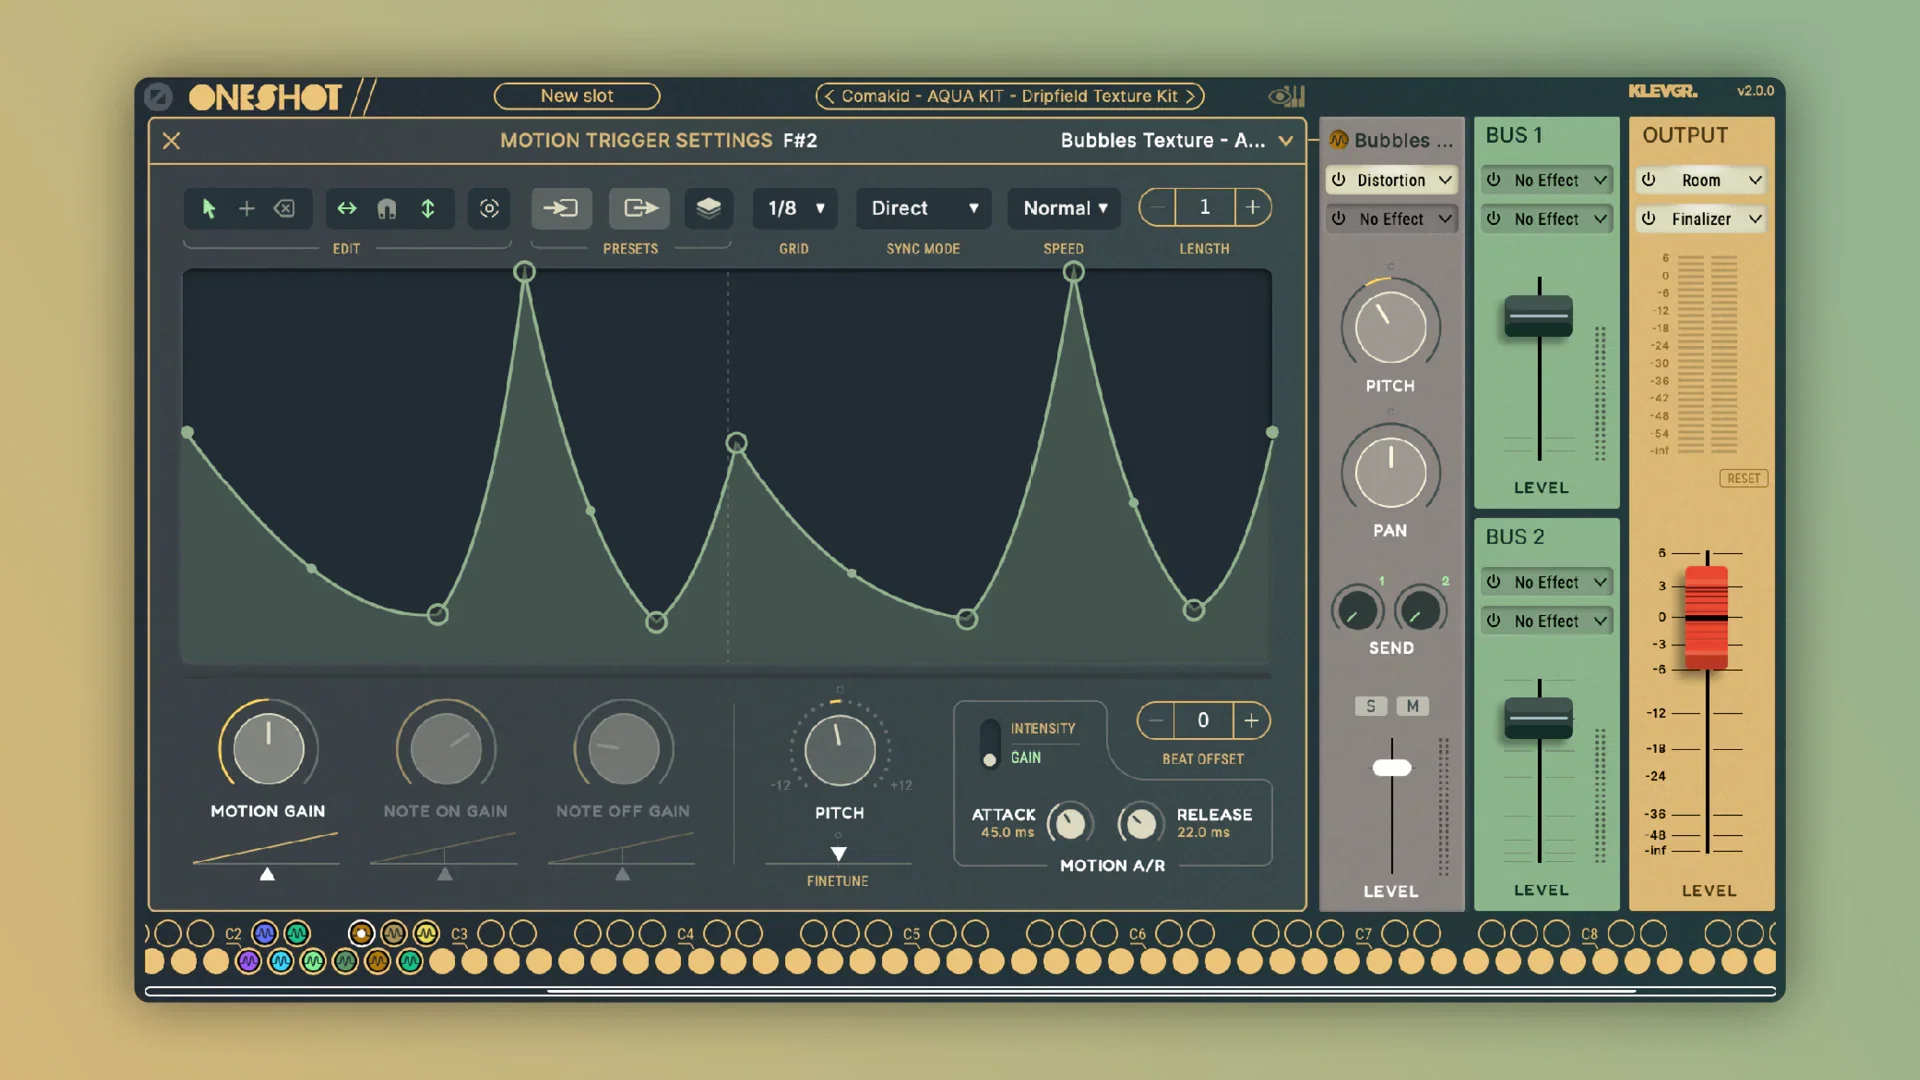Viewport: 1920px width, 1080px height.
Task: Click the capture target icon
Action: pos(489,208)
